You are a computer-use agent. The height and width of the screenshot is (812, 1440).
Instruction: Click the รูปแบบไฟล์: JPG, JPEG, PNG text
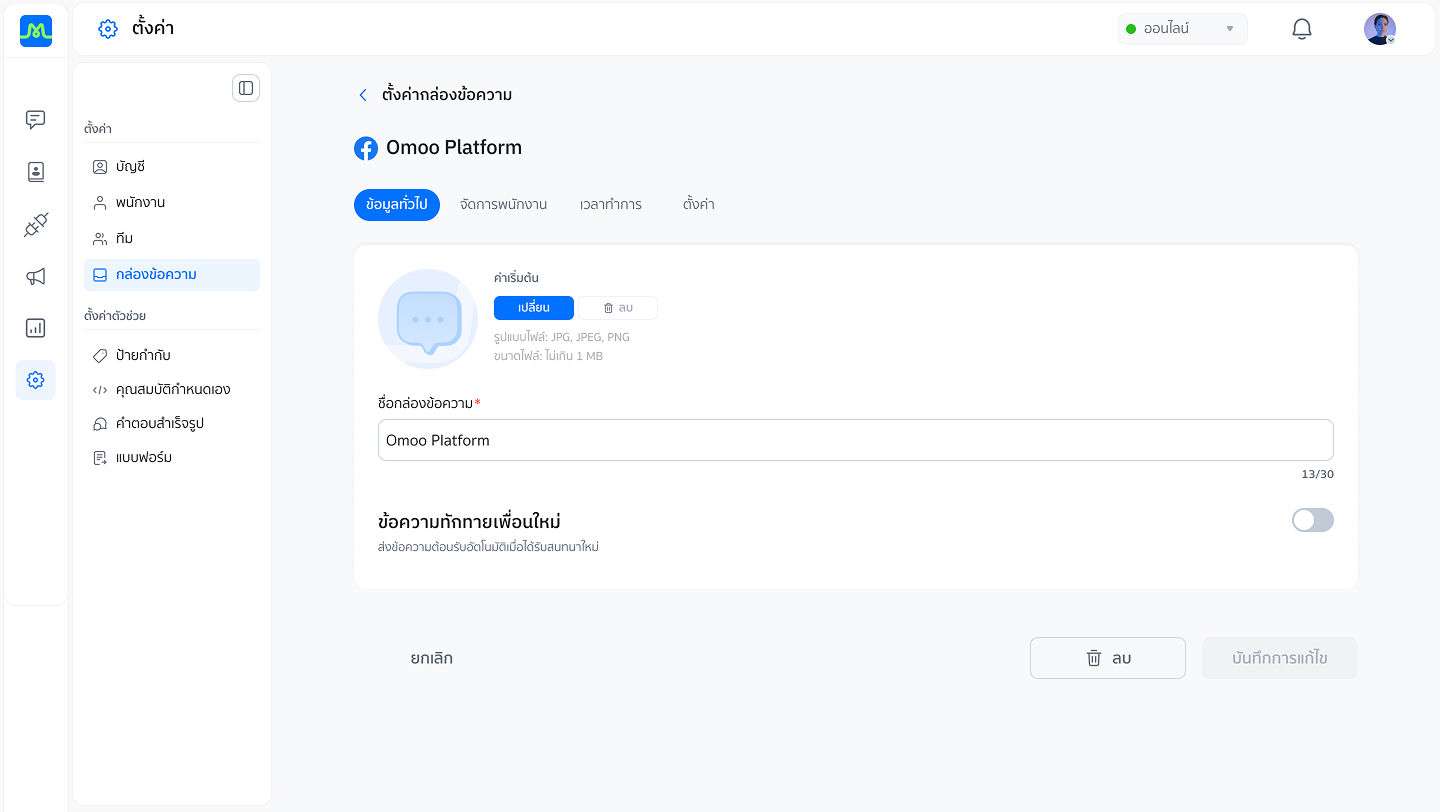coord(562,337)
